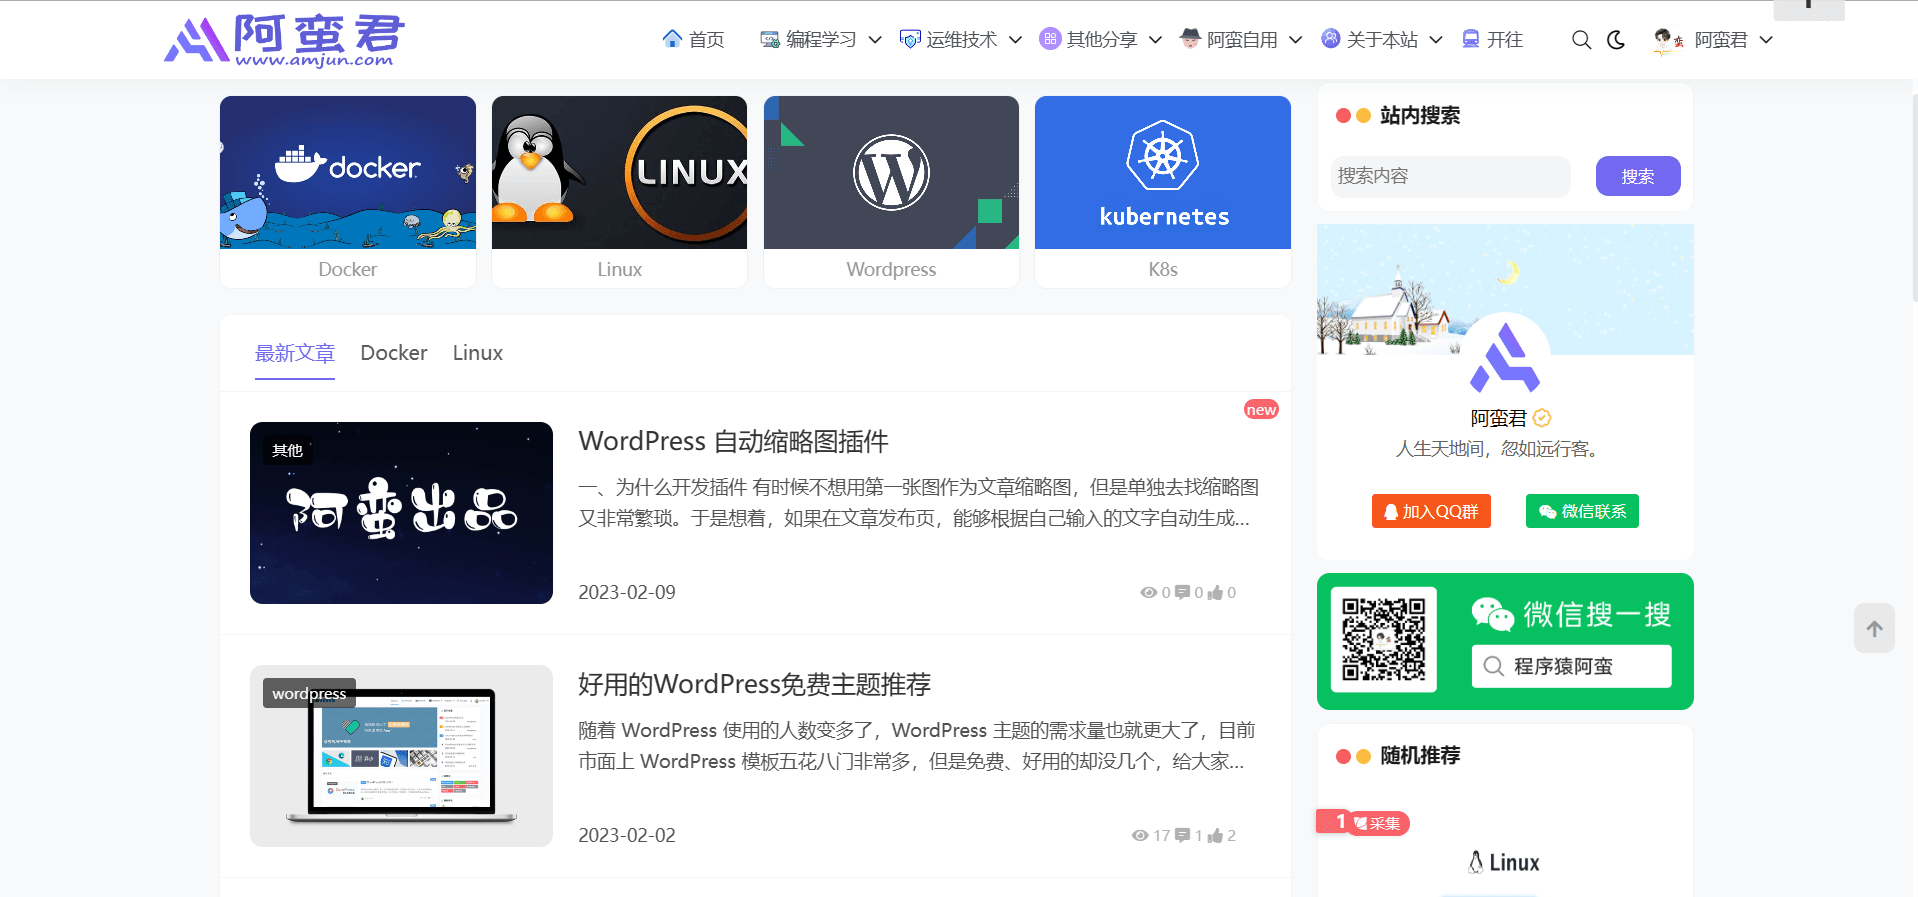Click the text 人生天地间，忽如远行客。

(x=1501, y=449)
